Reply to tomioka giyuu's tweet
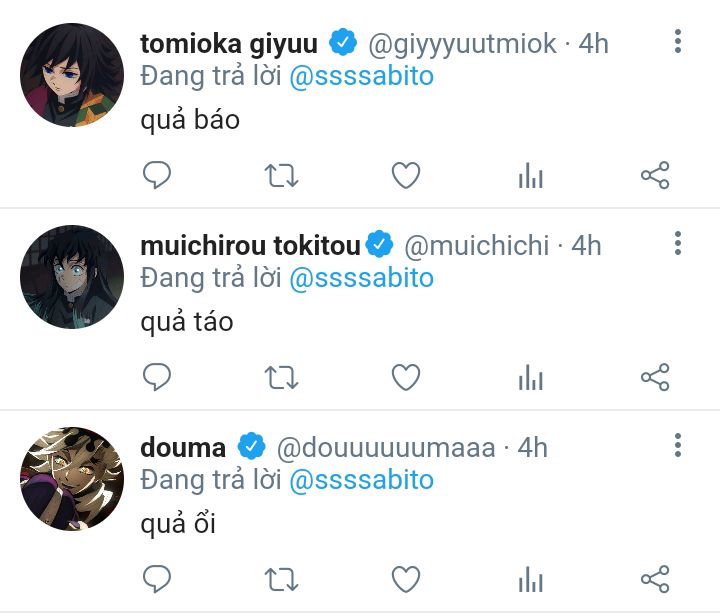720x614 pixels. click(157, 177)
